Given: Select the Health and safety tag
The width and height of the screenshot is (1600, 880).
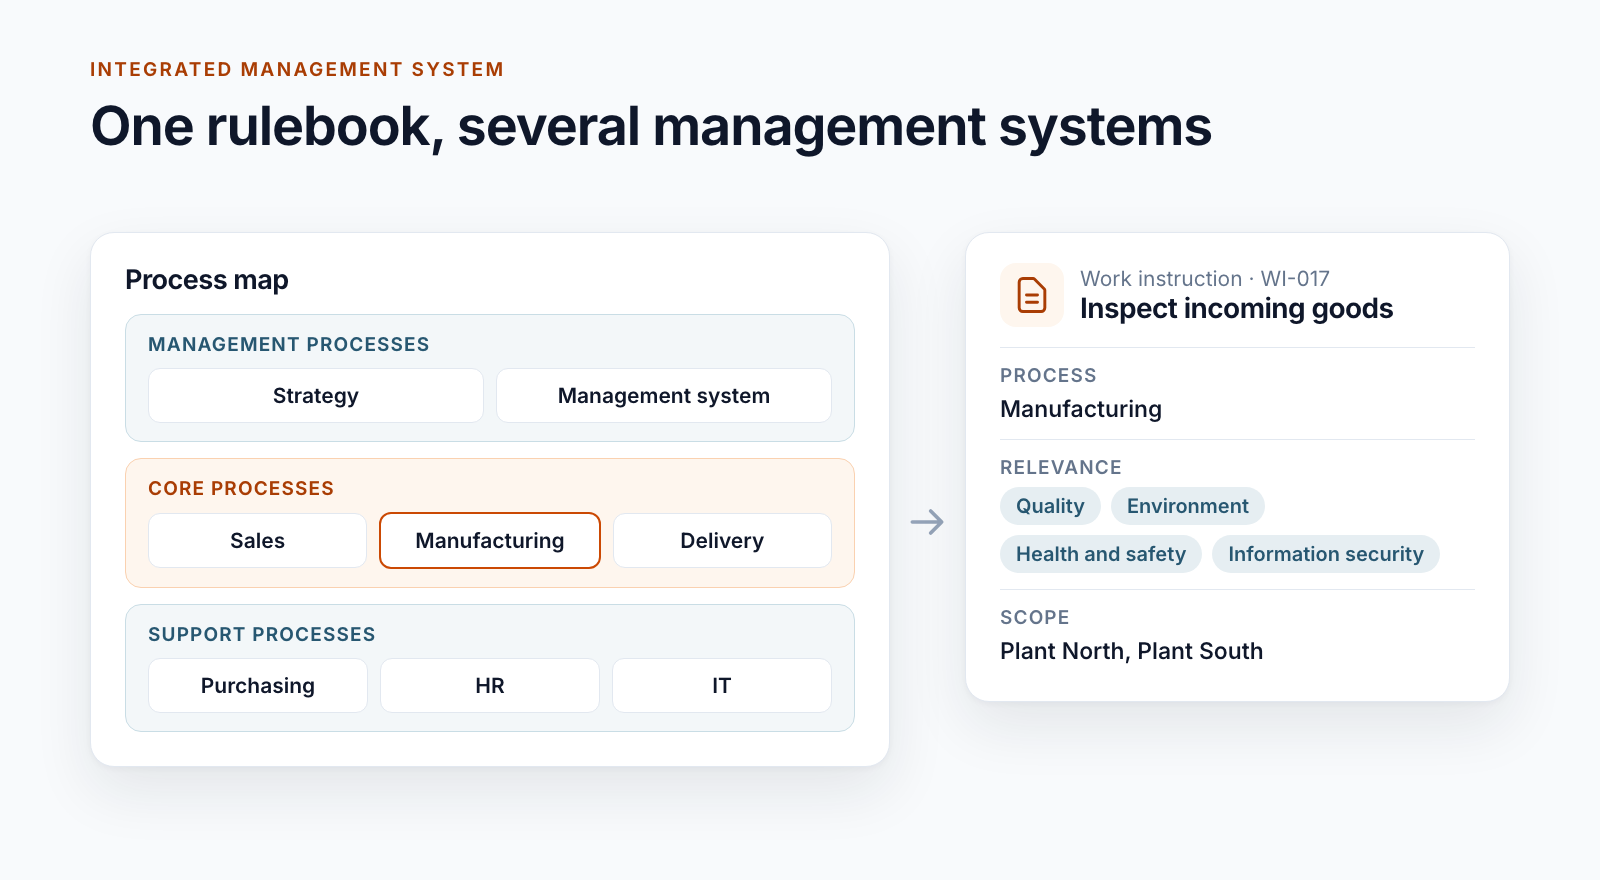Looking at the screenshot, I should (x=1101, y=554).
